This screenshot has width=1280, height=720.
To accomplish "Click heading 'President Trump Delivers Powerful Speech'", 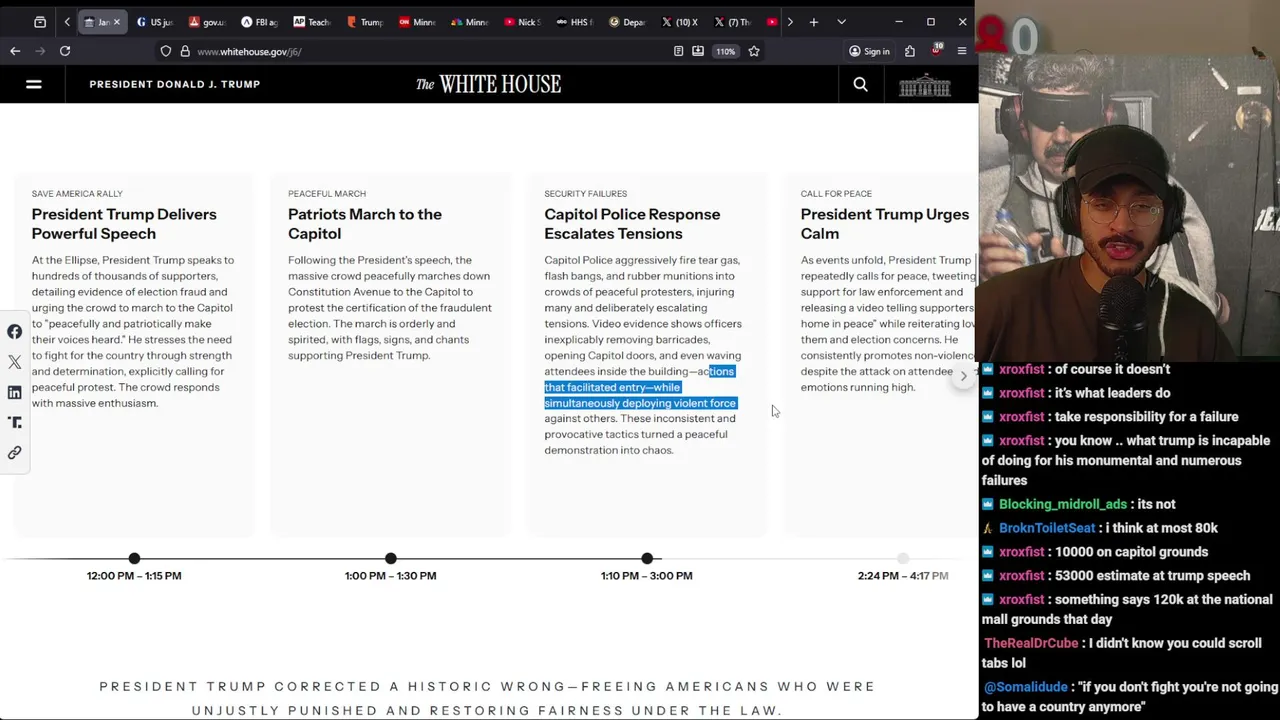I will [x=124, y=224].
